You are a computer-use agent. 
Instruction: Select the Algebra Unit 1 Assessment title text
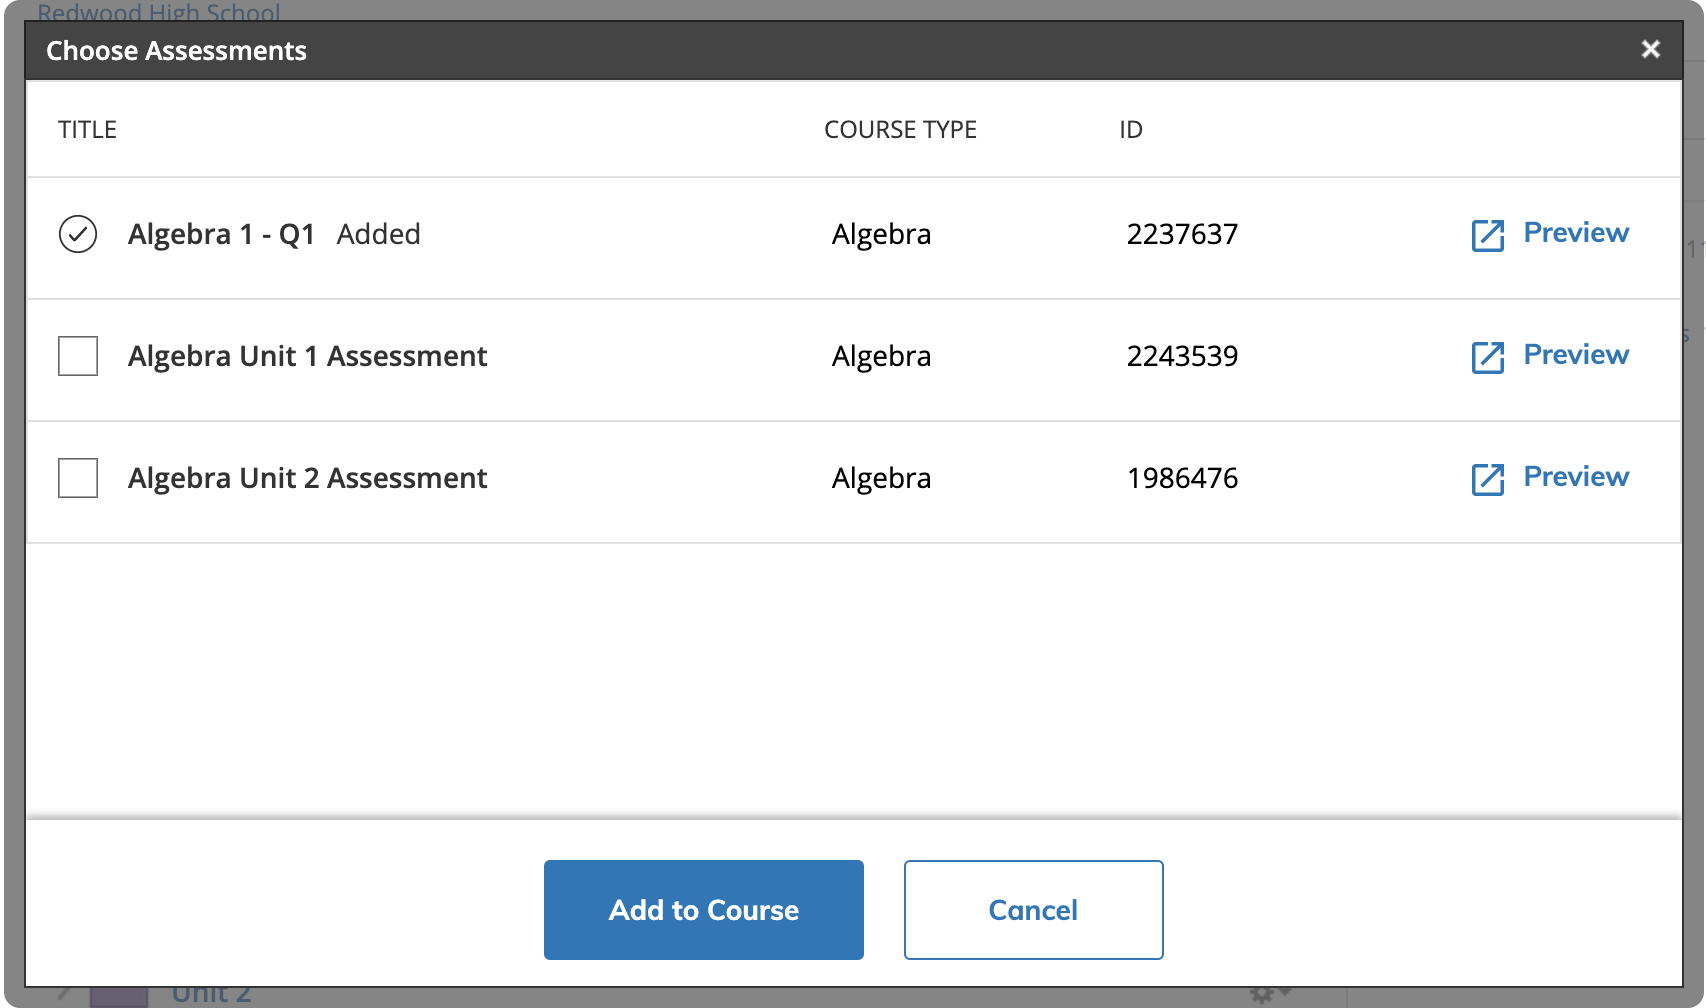click(x=307, y=356)
